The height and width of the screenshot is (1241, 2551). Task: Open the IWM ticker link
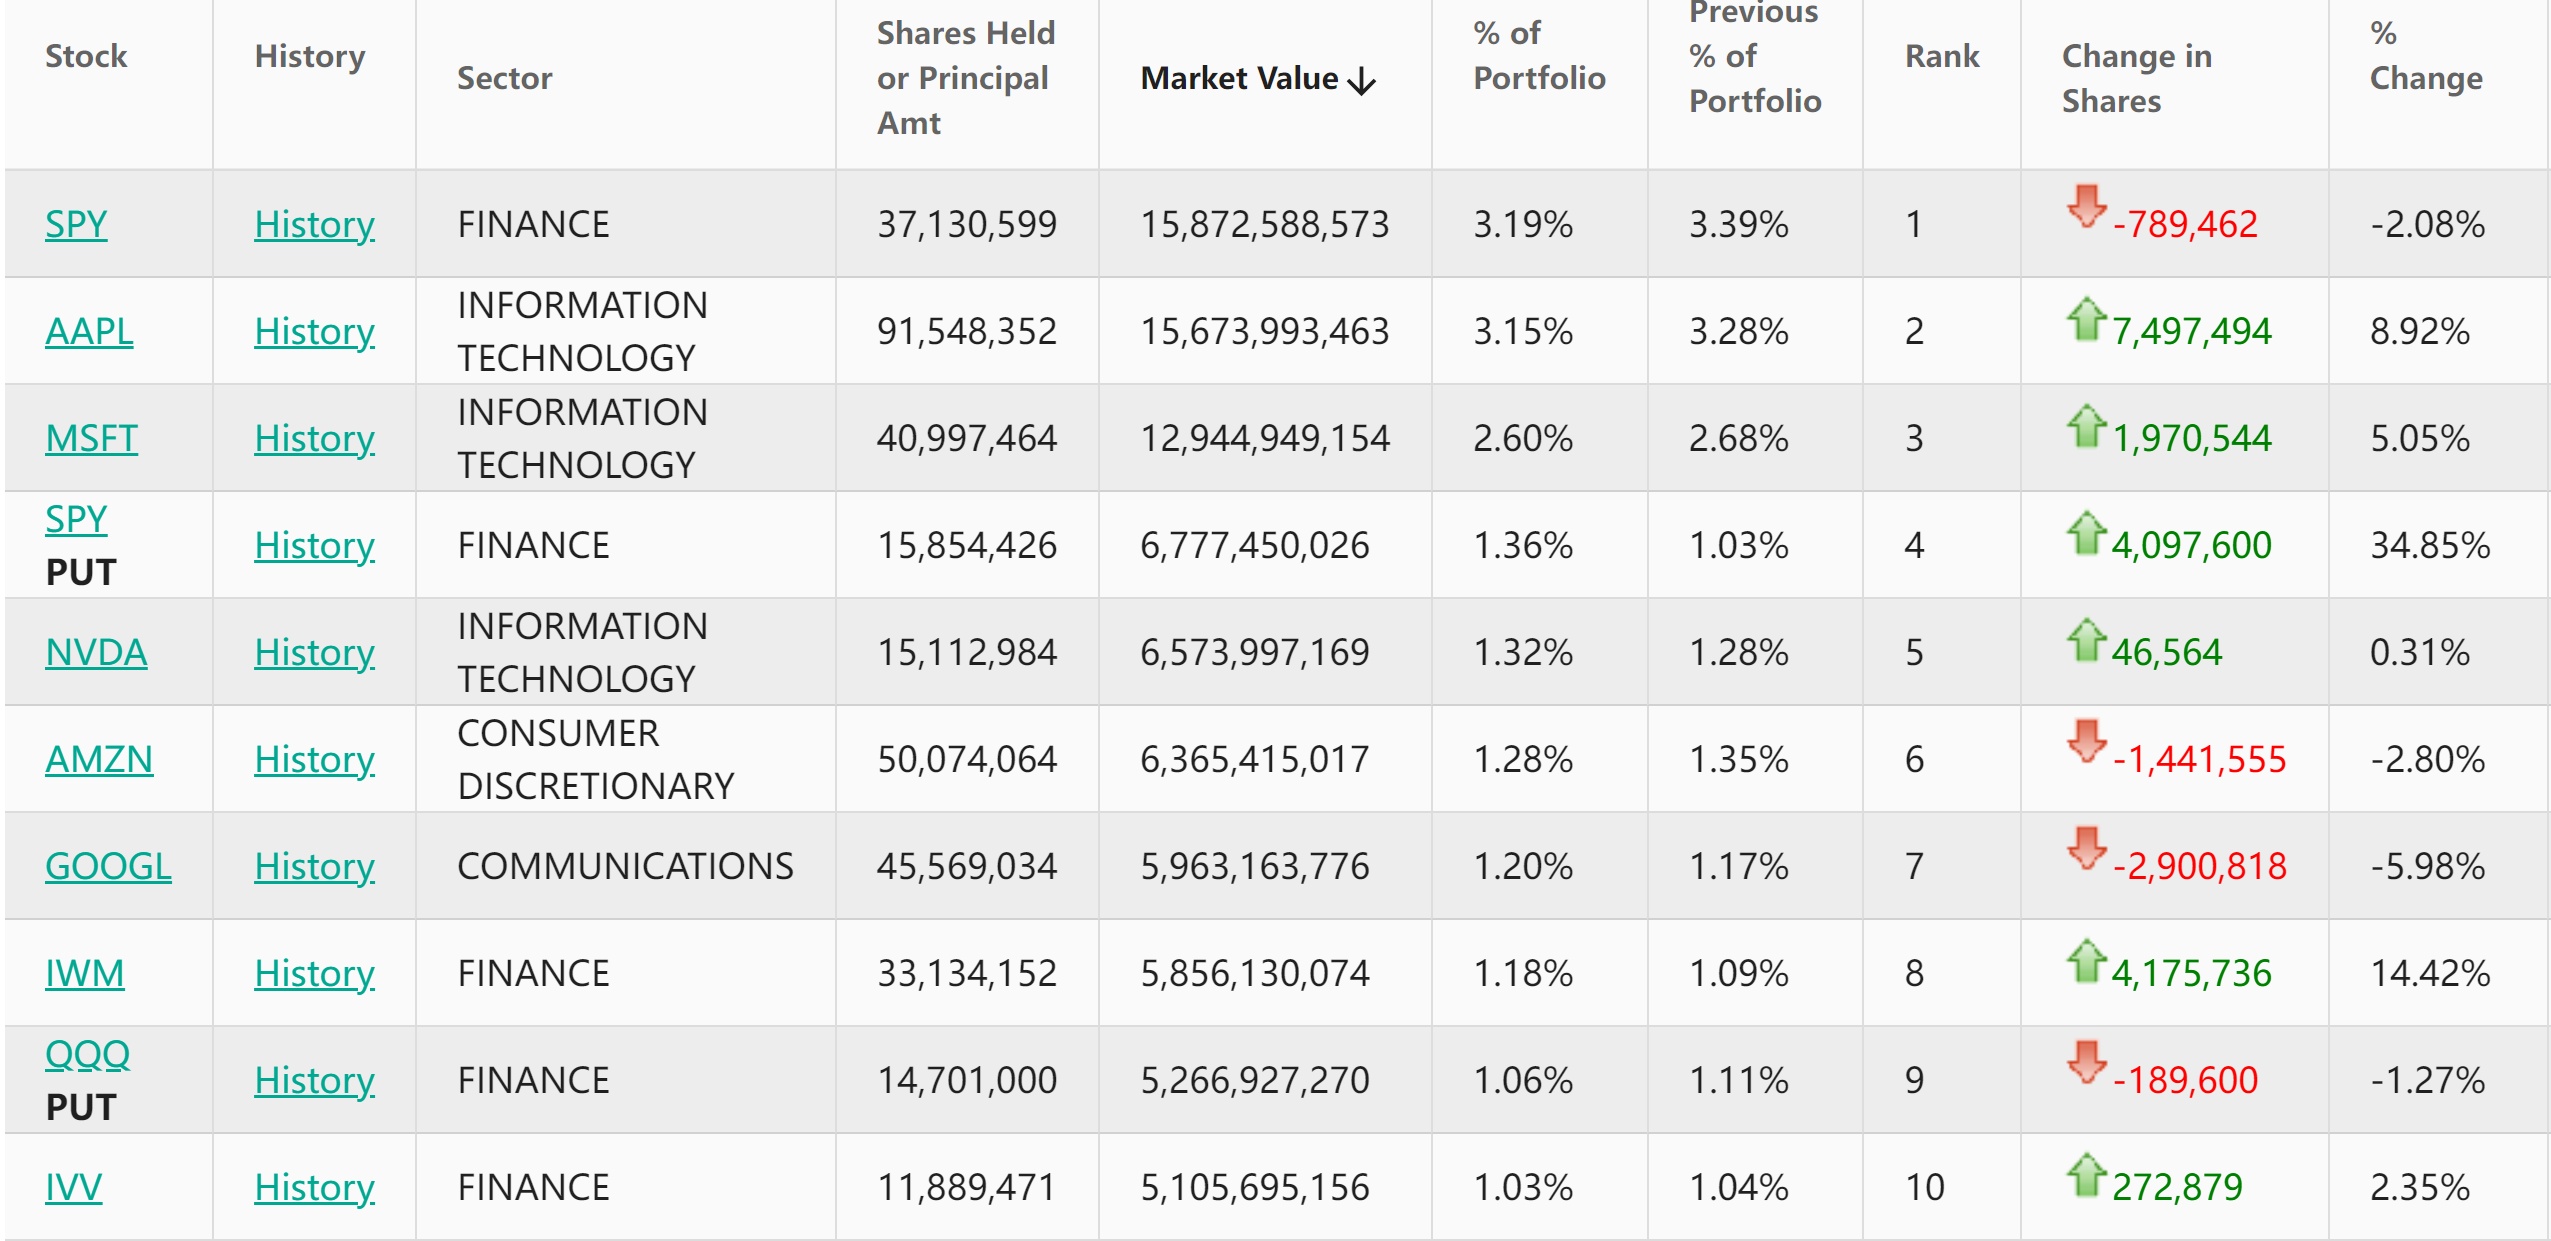point(85,973)
